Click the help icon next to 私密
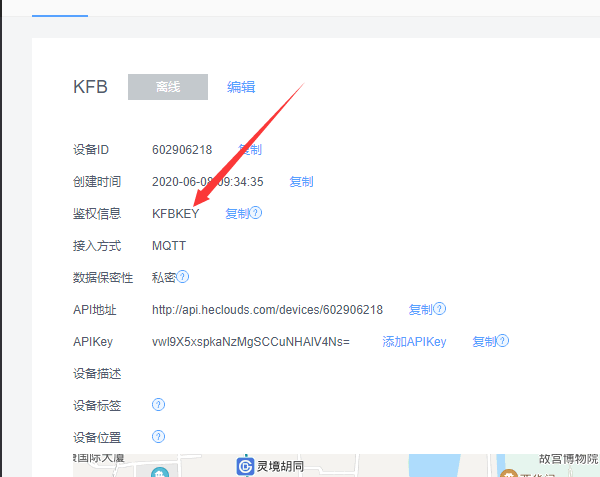Image resolution: width=600 pixels, height=477 pixels. click(183, 277)
